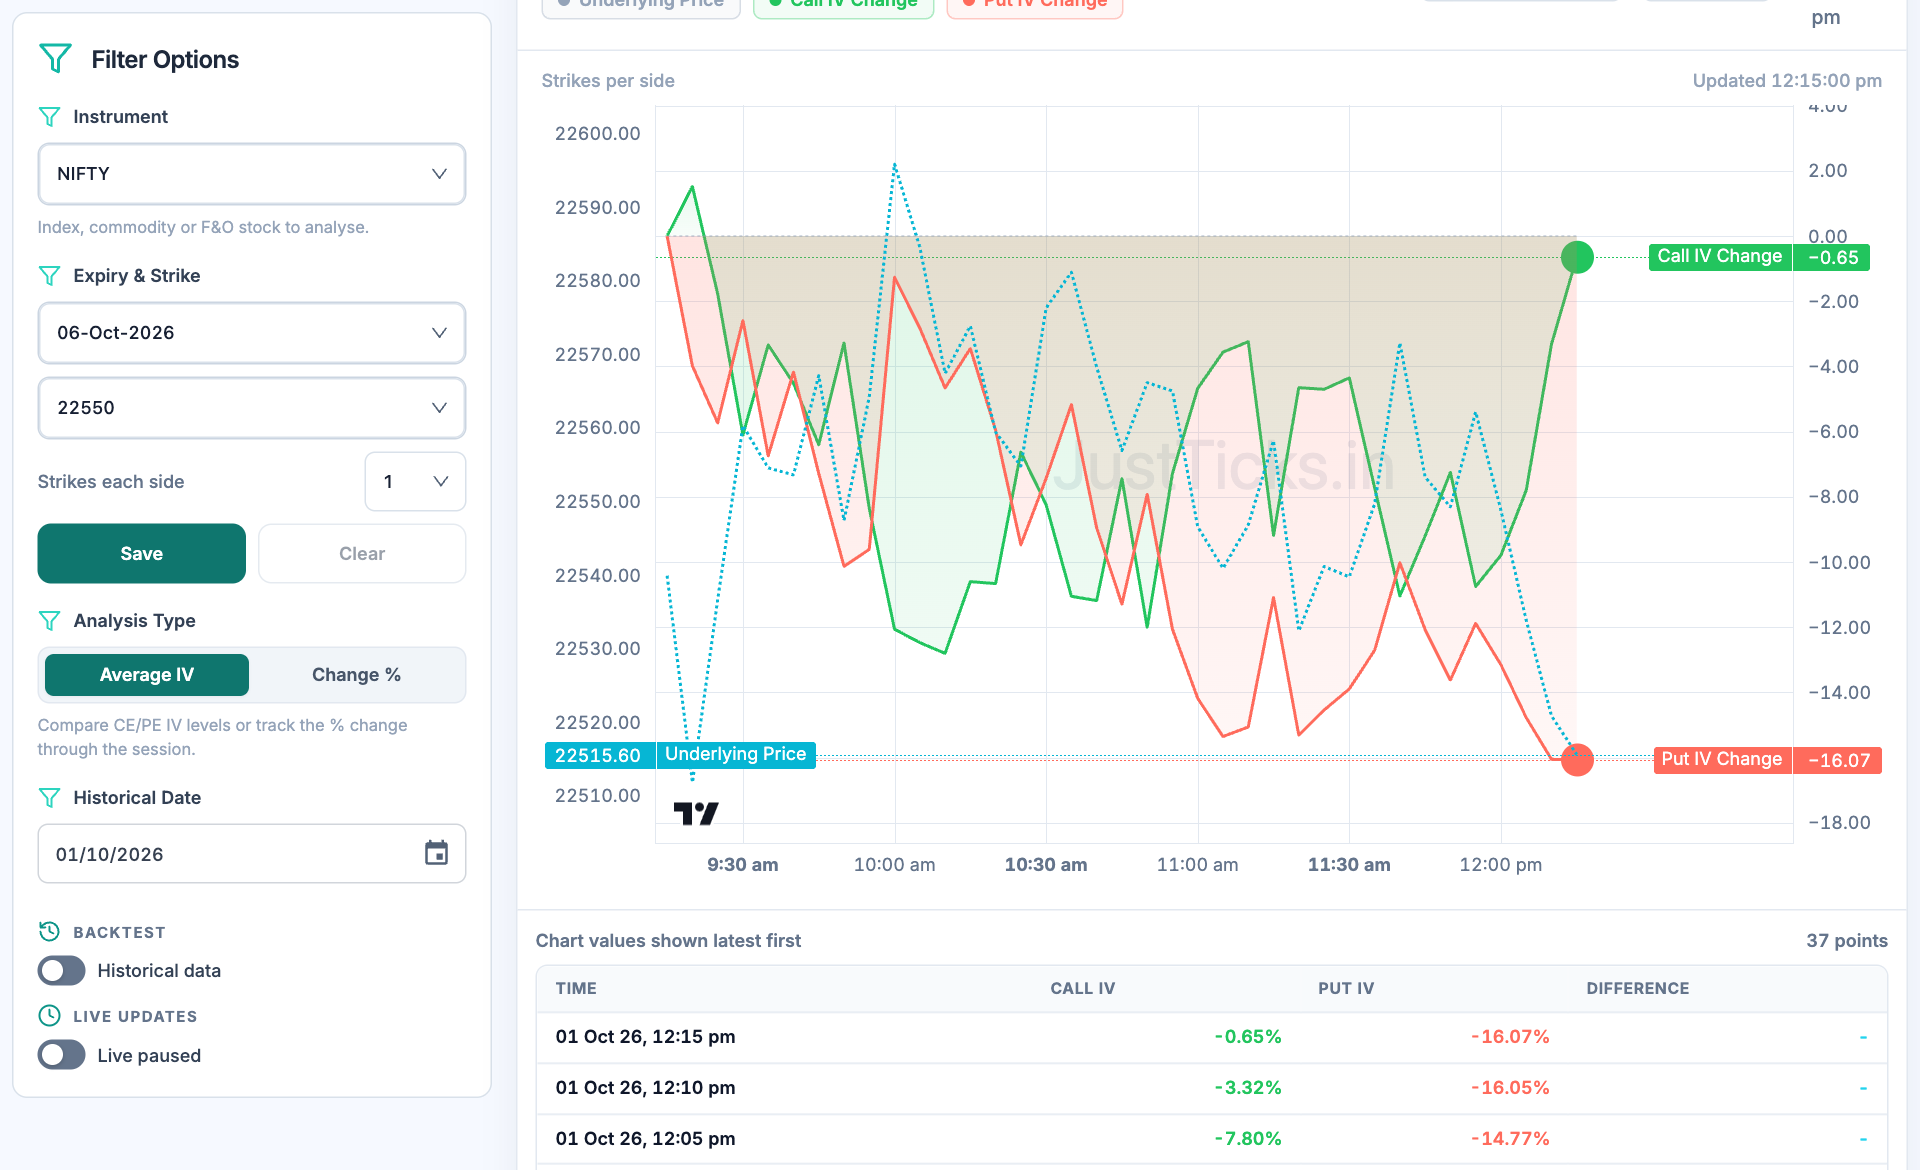Click the green Call IV end marker
This screenshot has width=1920, height=1170.
point(1577,257)
